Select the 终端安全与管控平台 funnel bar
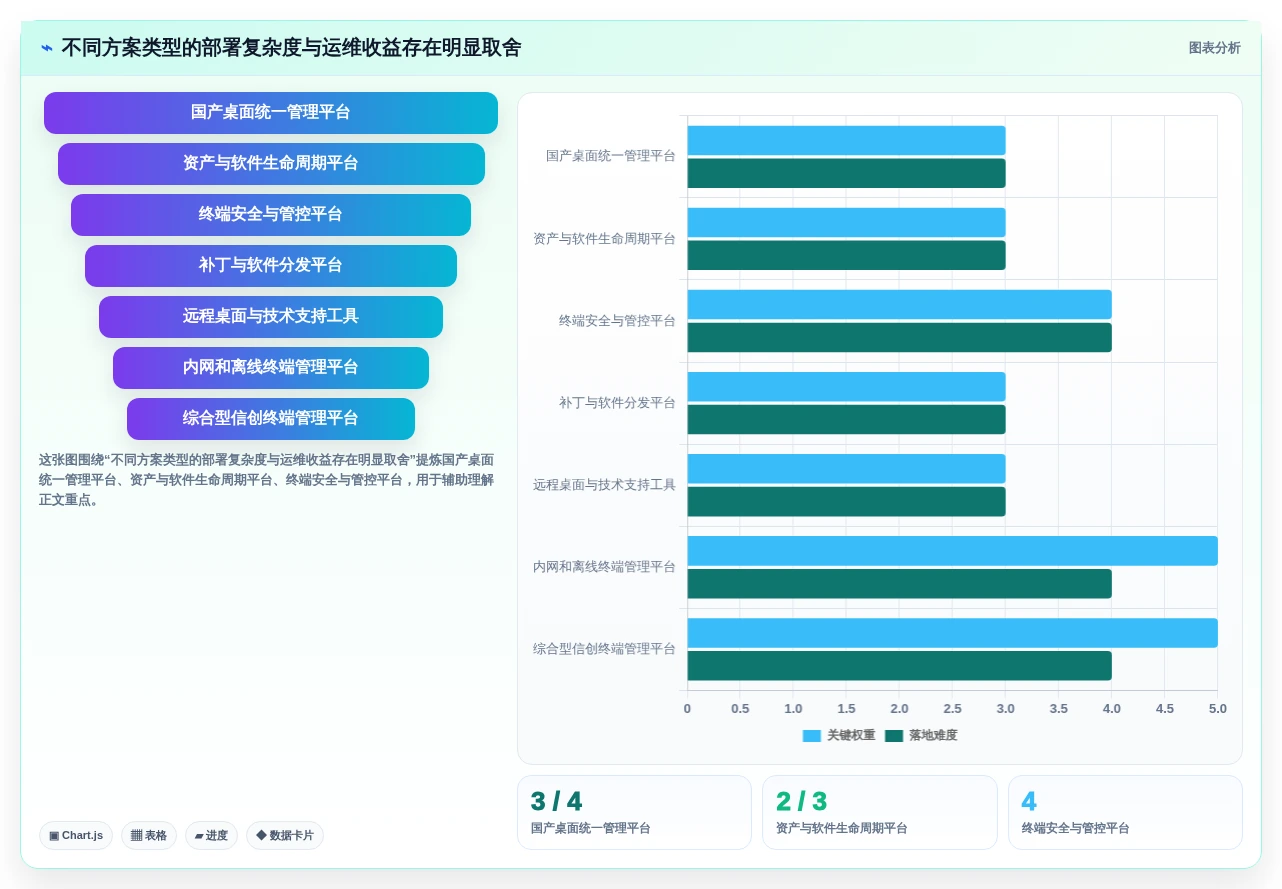 (271, 215)
